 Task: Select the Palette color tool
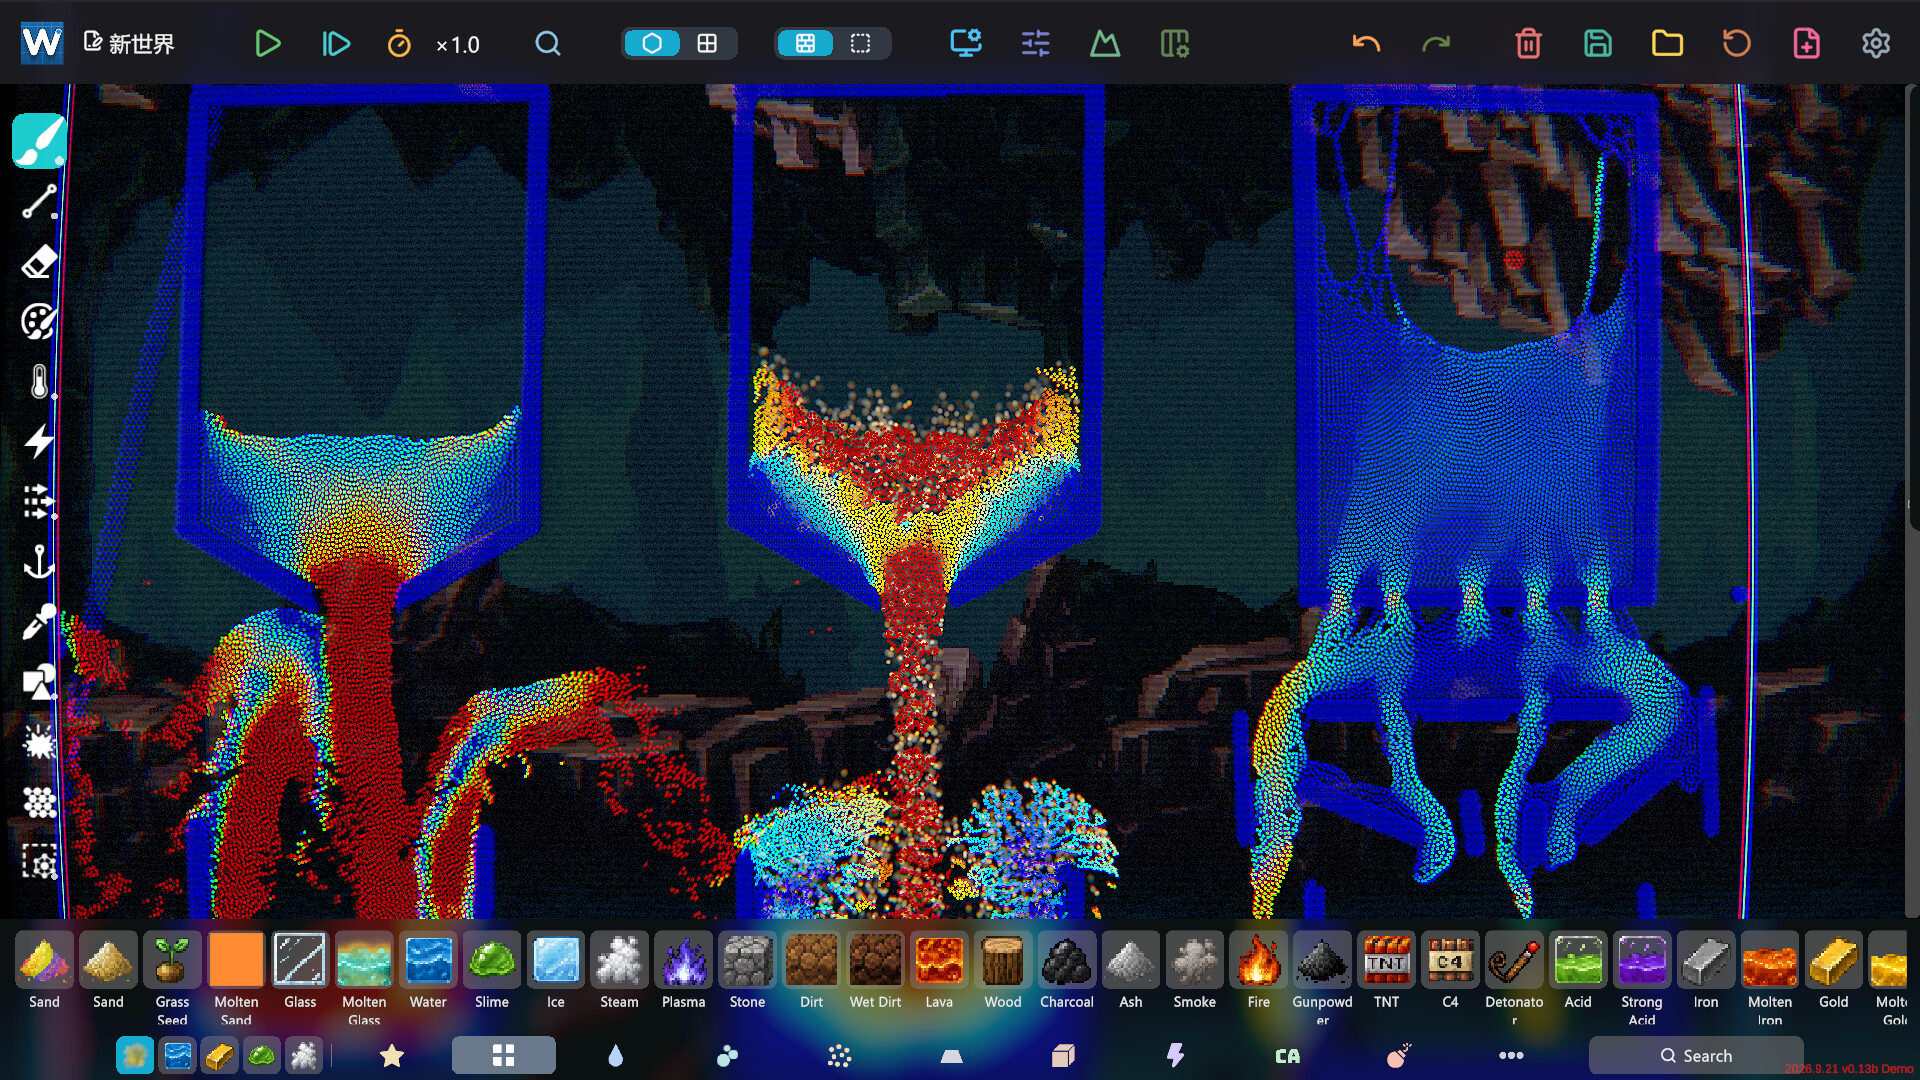[39, 321]
